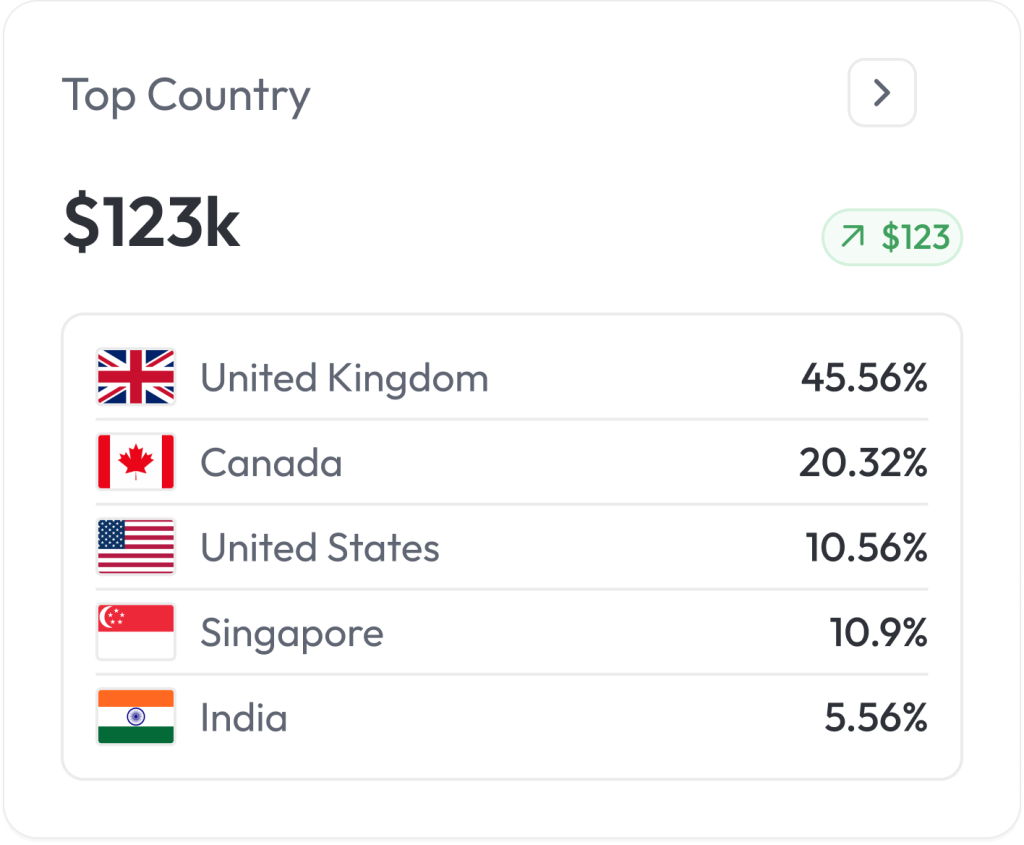Click the 10.56% United States percentage
This screenshot has width=1024, height=845.
[867, 548]
